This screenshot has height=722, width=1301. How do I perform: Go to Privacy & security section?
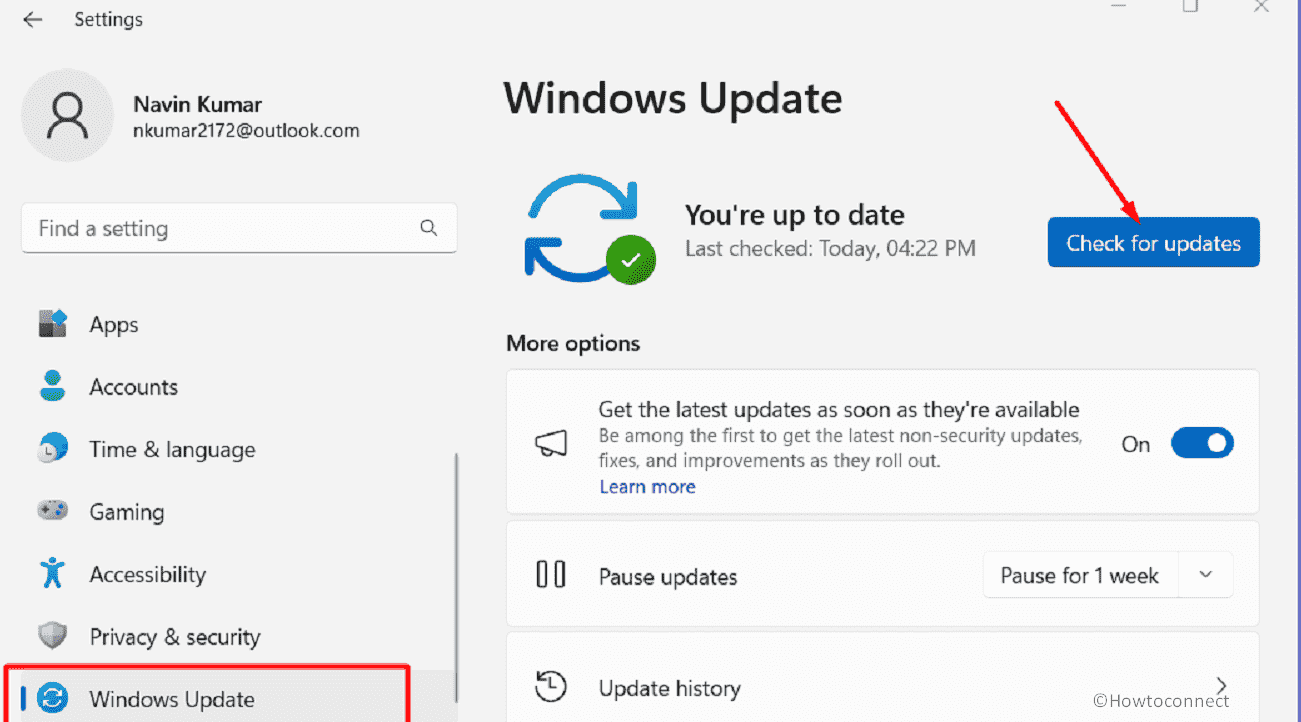click(x=174, y=637)
